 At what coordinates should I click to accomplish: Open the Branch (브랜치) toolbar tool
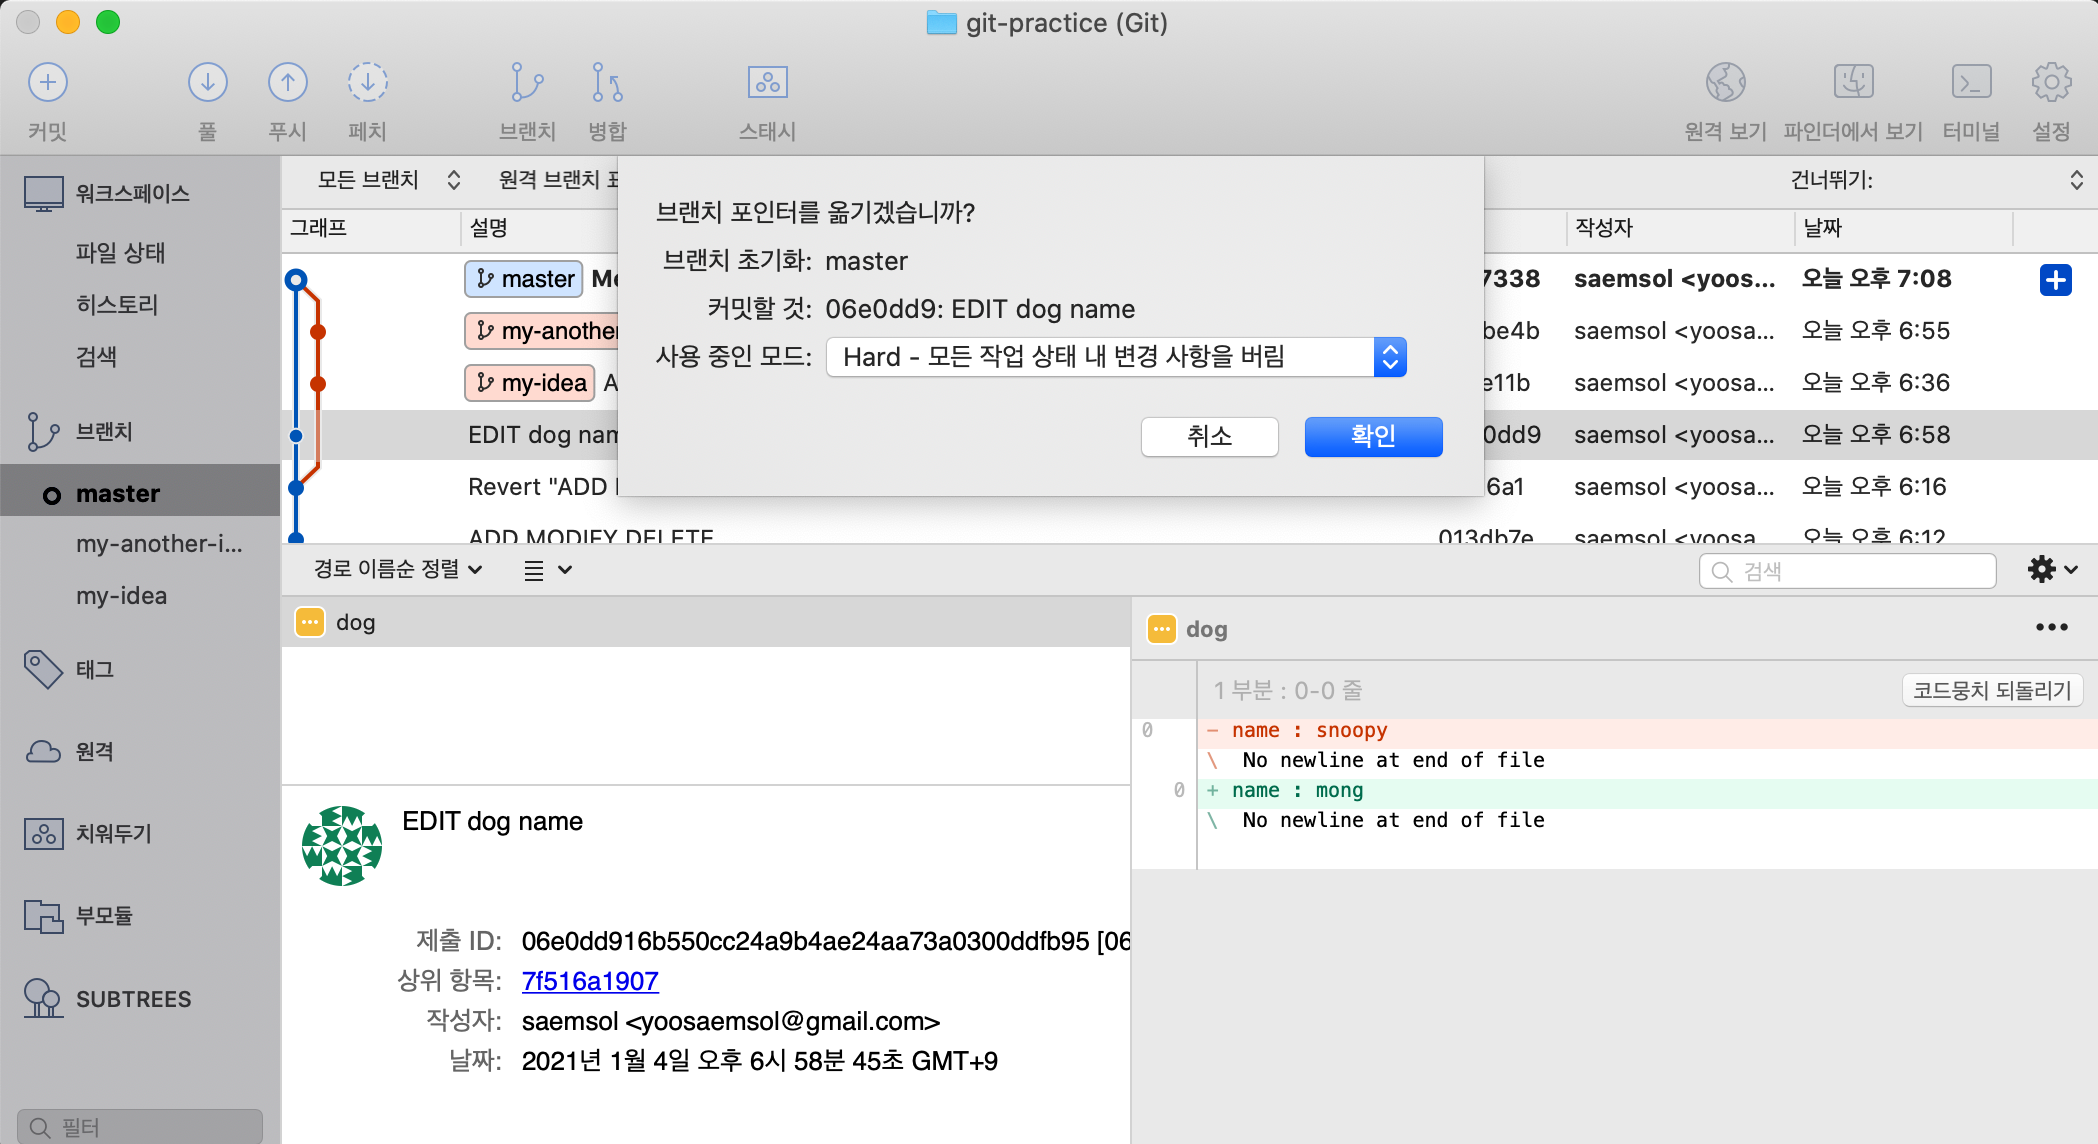pyautogui.click(x=527, y=82)
